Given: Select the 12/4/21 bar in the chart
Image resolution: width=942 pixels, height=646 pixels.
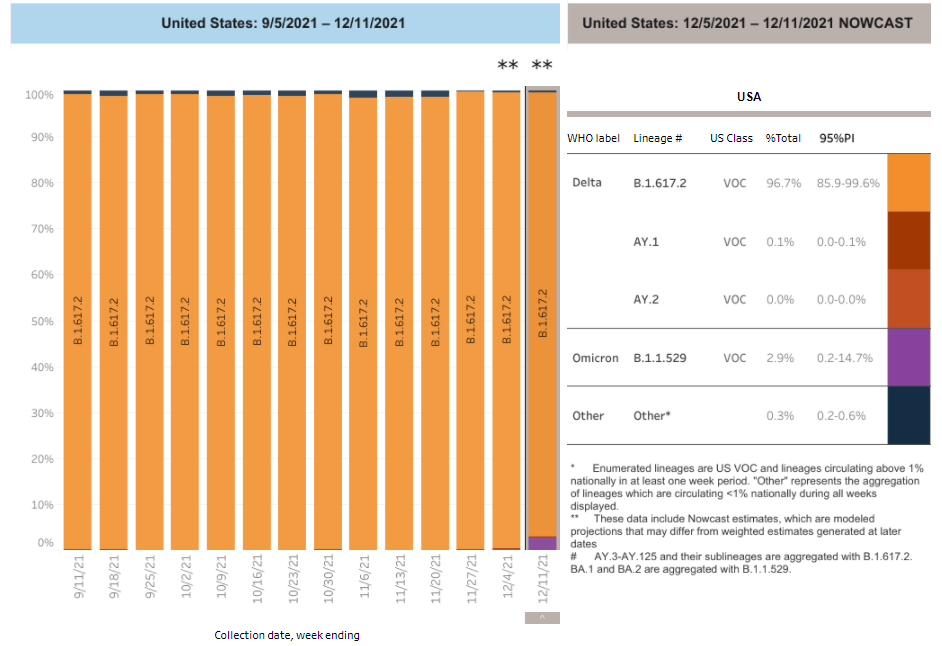Looking at the screenshot, I should point(506,320).
